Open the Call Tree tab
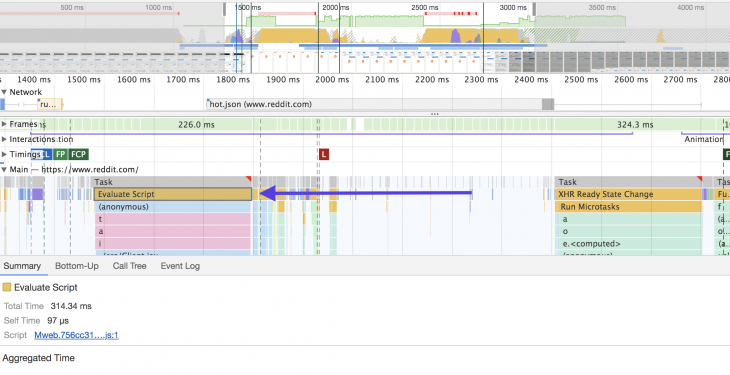The image size is (730, 375). pyautogui.click(x=129, y=266)
